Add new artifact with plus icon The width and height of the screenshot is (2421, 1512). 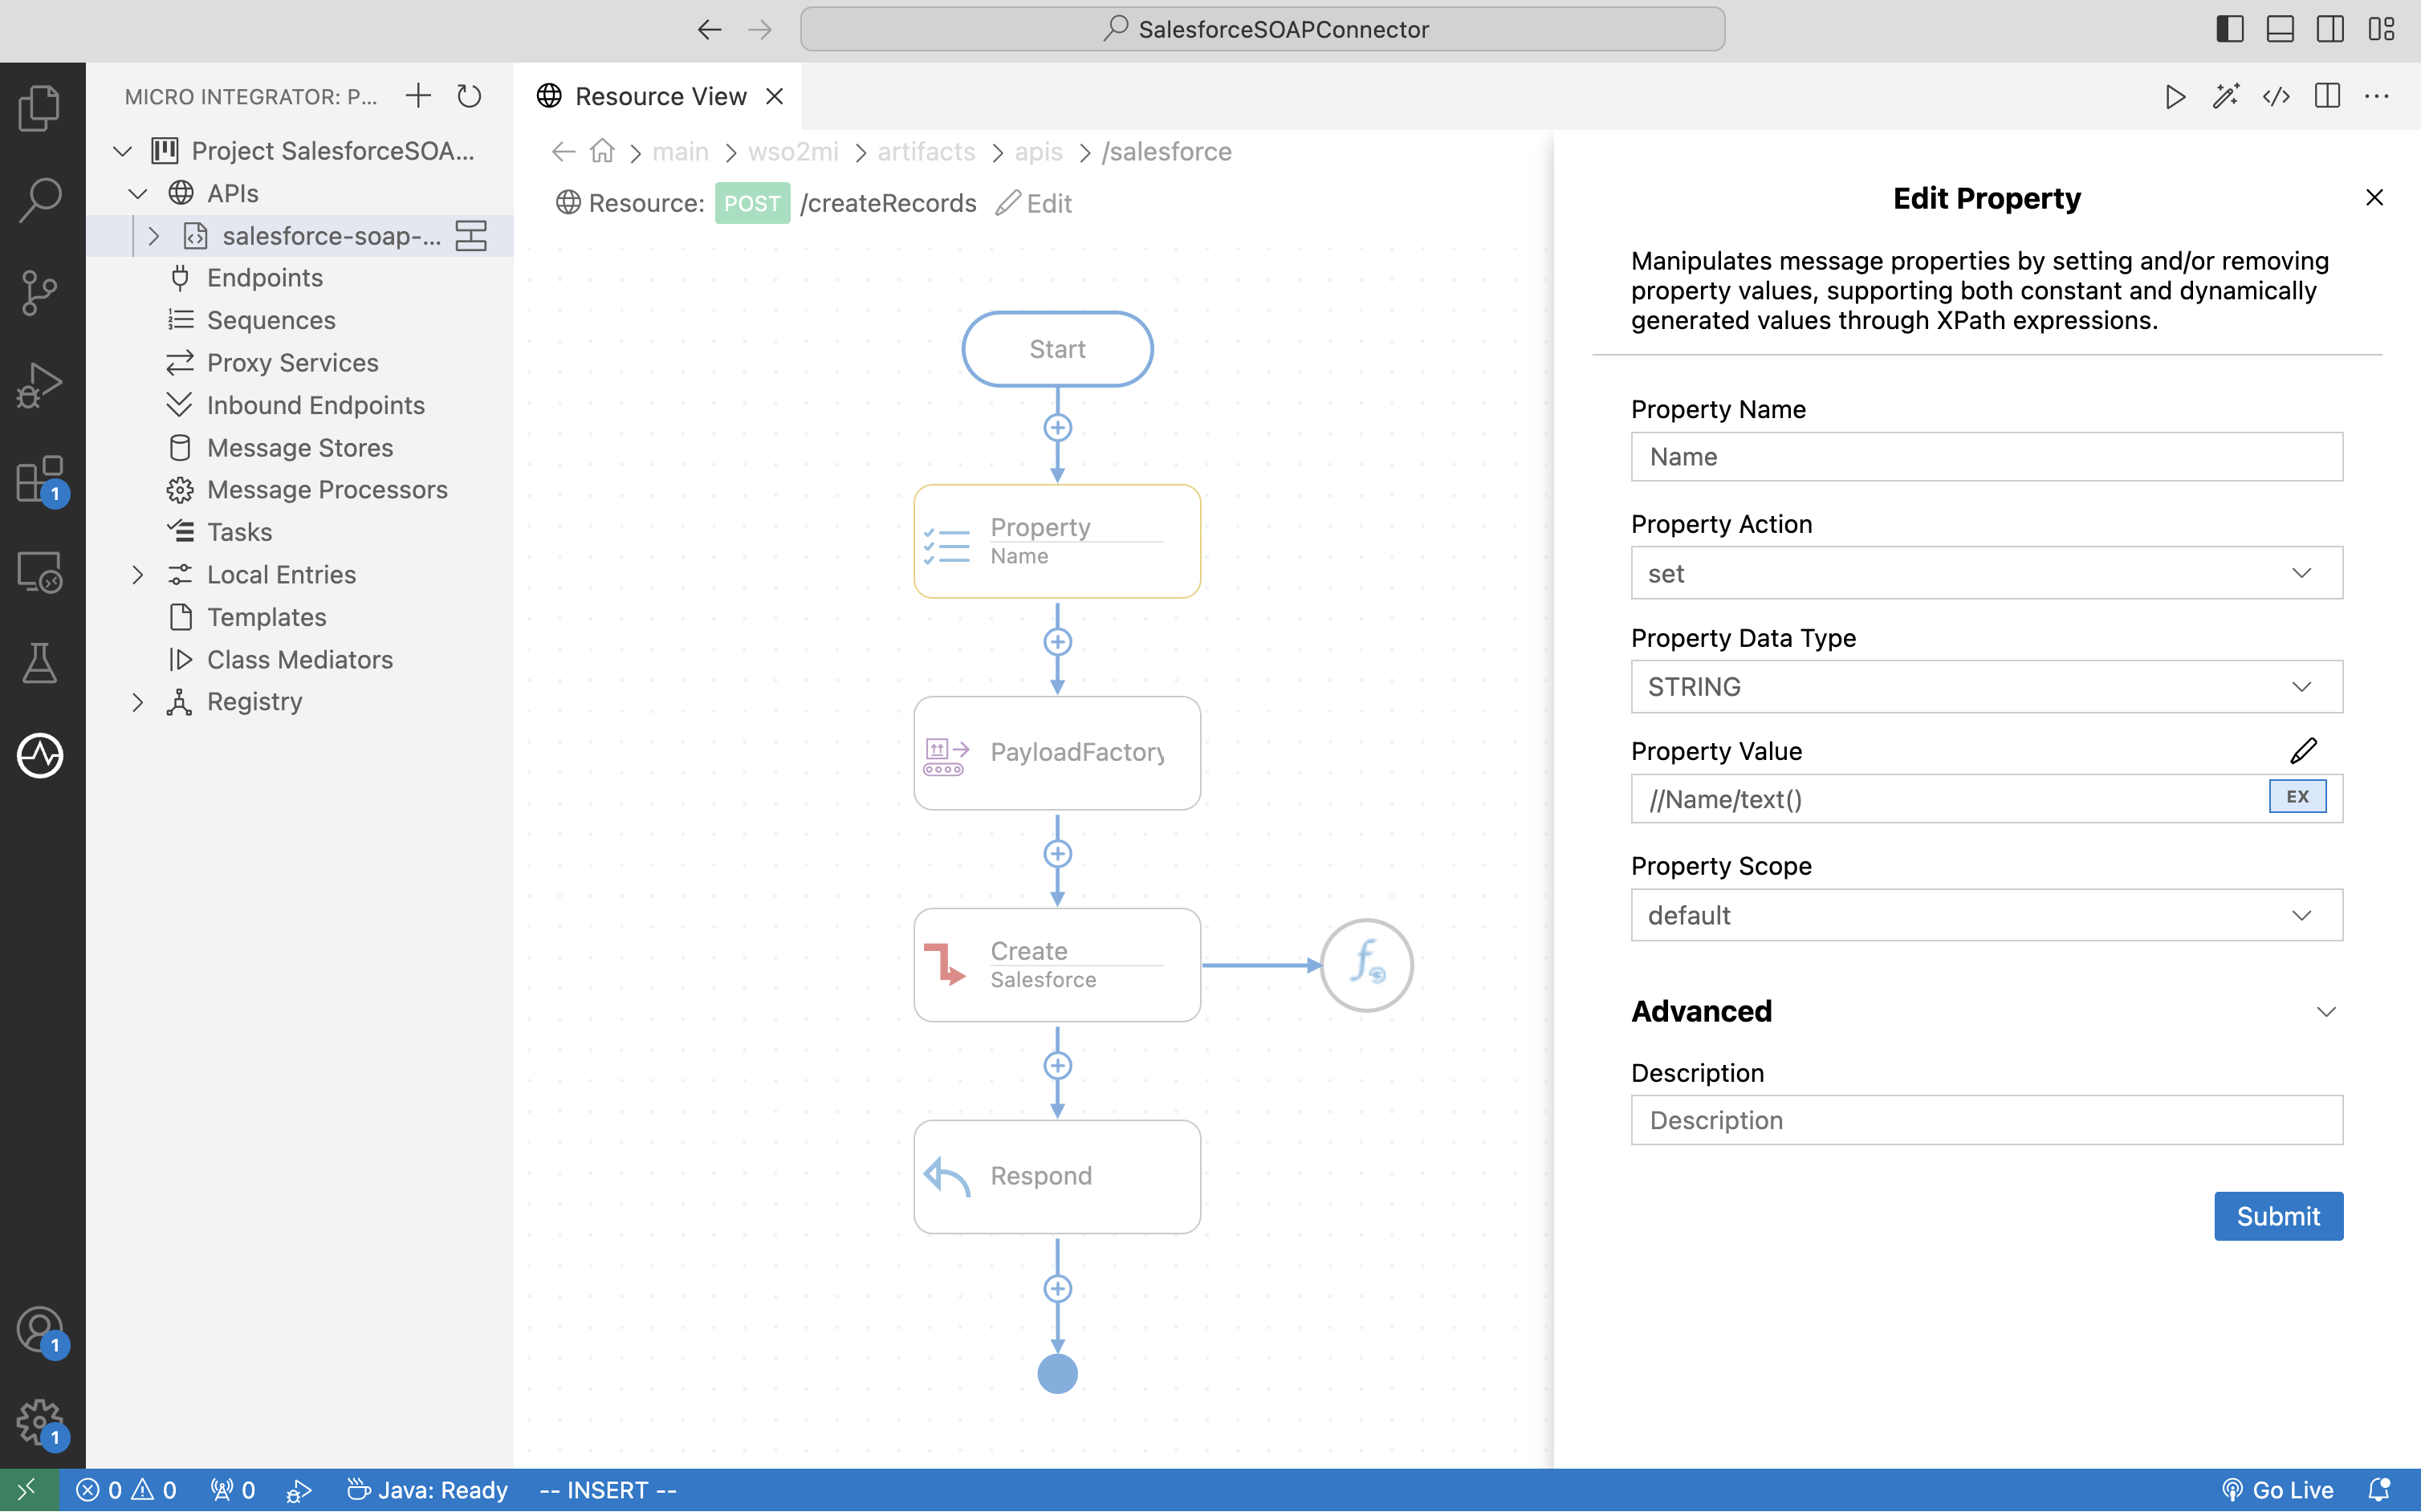[x=418, y=96]
